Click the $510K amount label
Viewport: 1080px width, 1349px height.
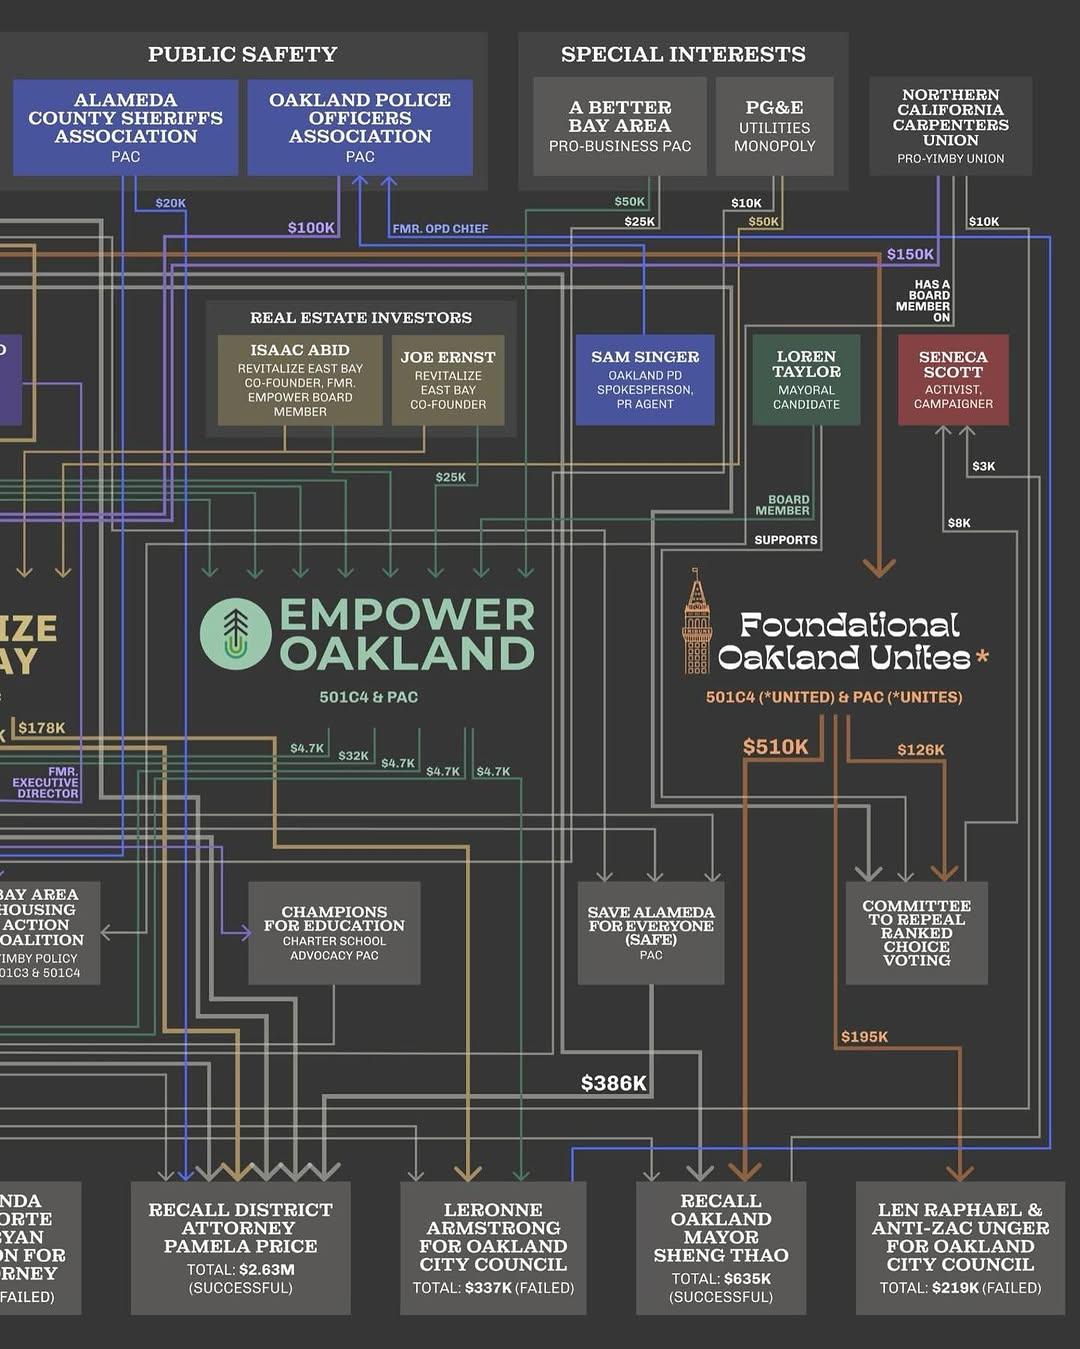click(775, 747)
